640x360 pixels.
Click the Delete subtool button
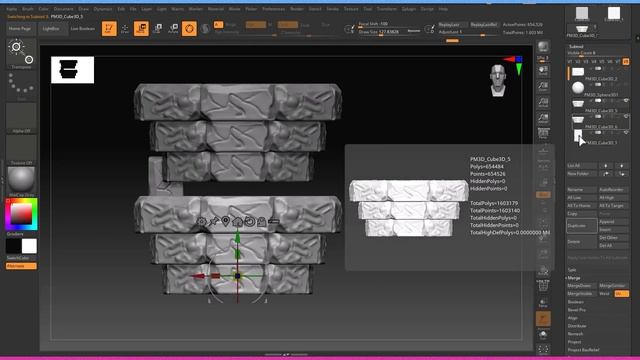point(582,242)
